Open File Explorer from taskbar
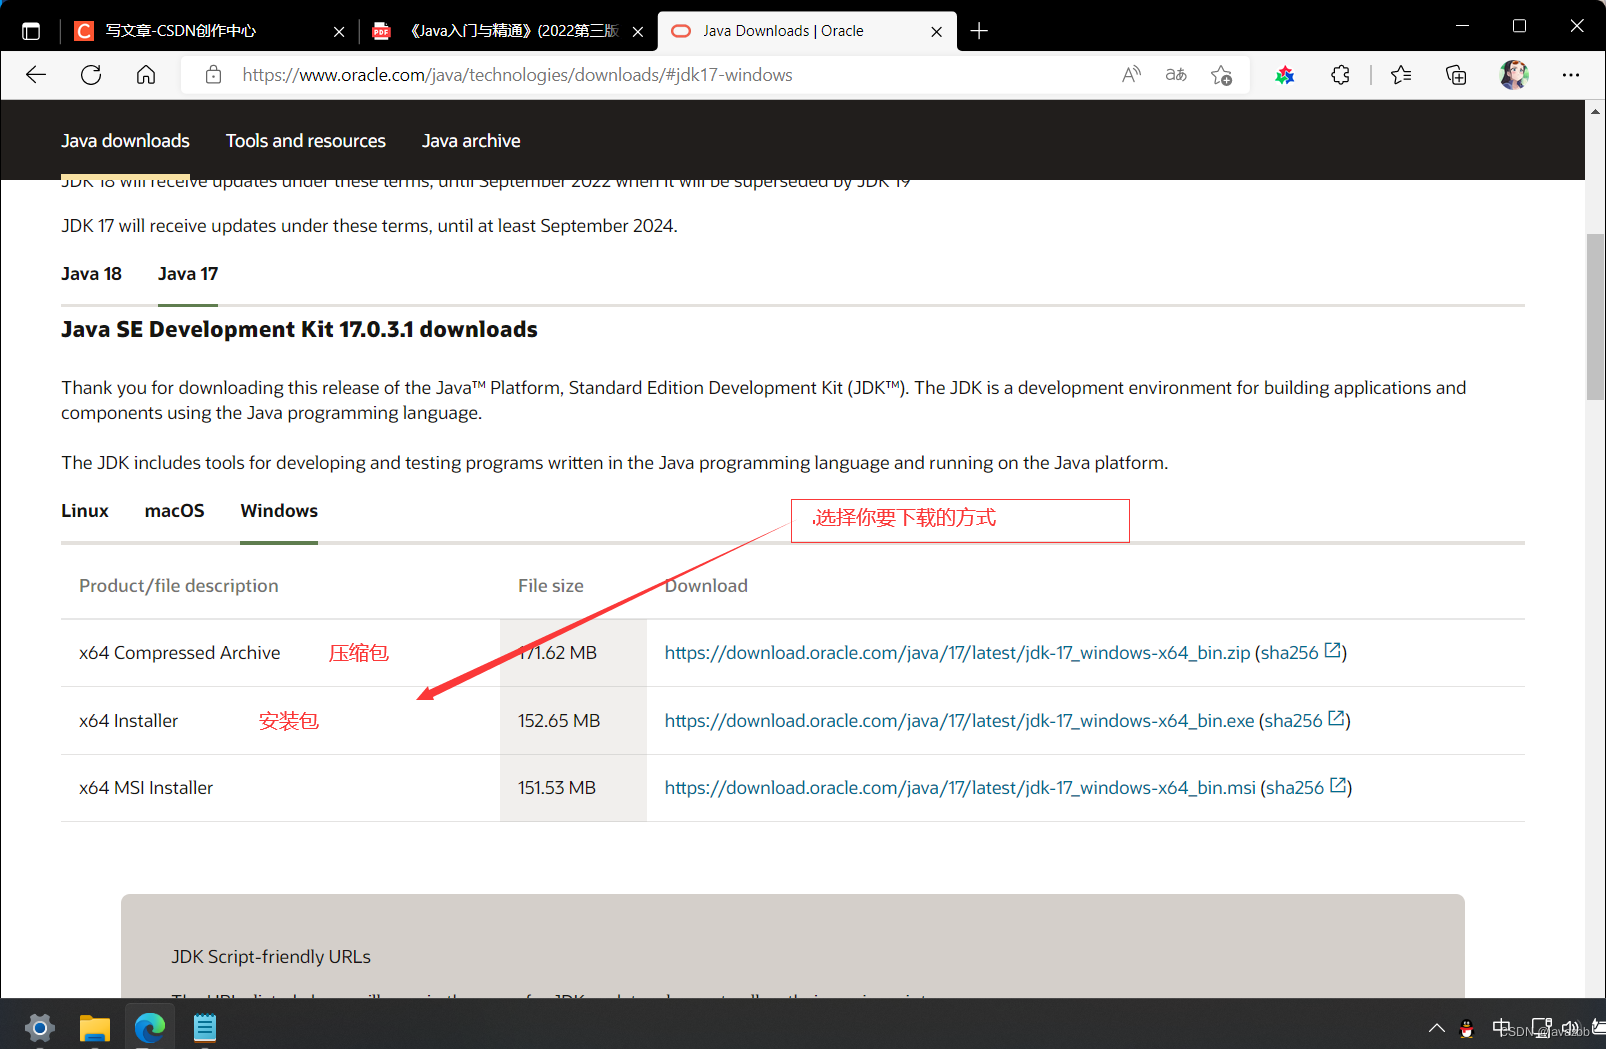This screenshot has width=1606, height=1049. click(x=95, y=1027)
